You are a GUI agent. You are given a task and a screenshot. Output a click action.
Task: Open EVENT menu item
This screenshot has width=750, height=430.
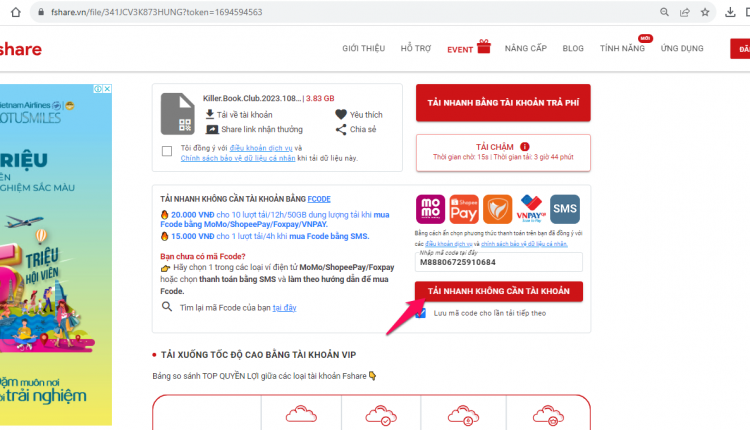pyautogui.click(x=460, y=49)
